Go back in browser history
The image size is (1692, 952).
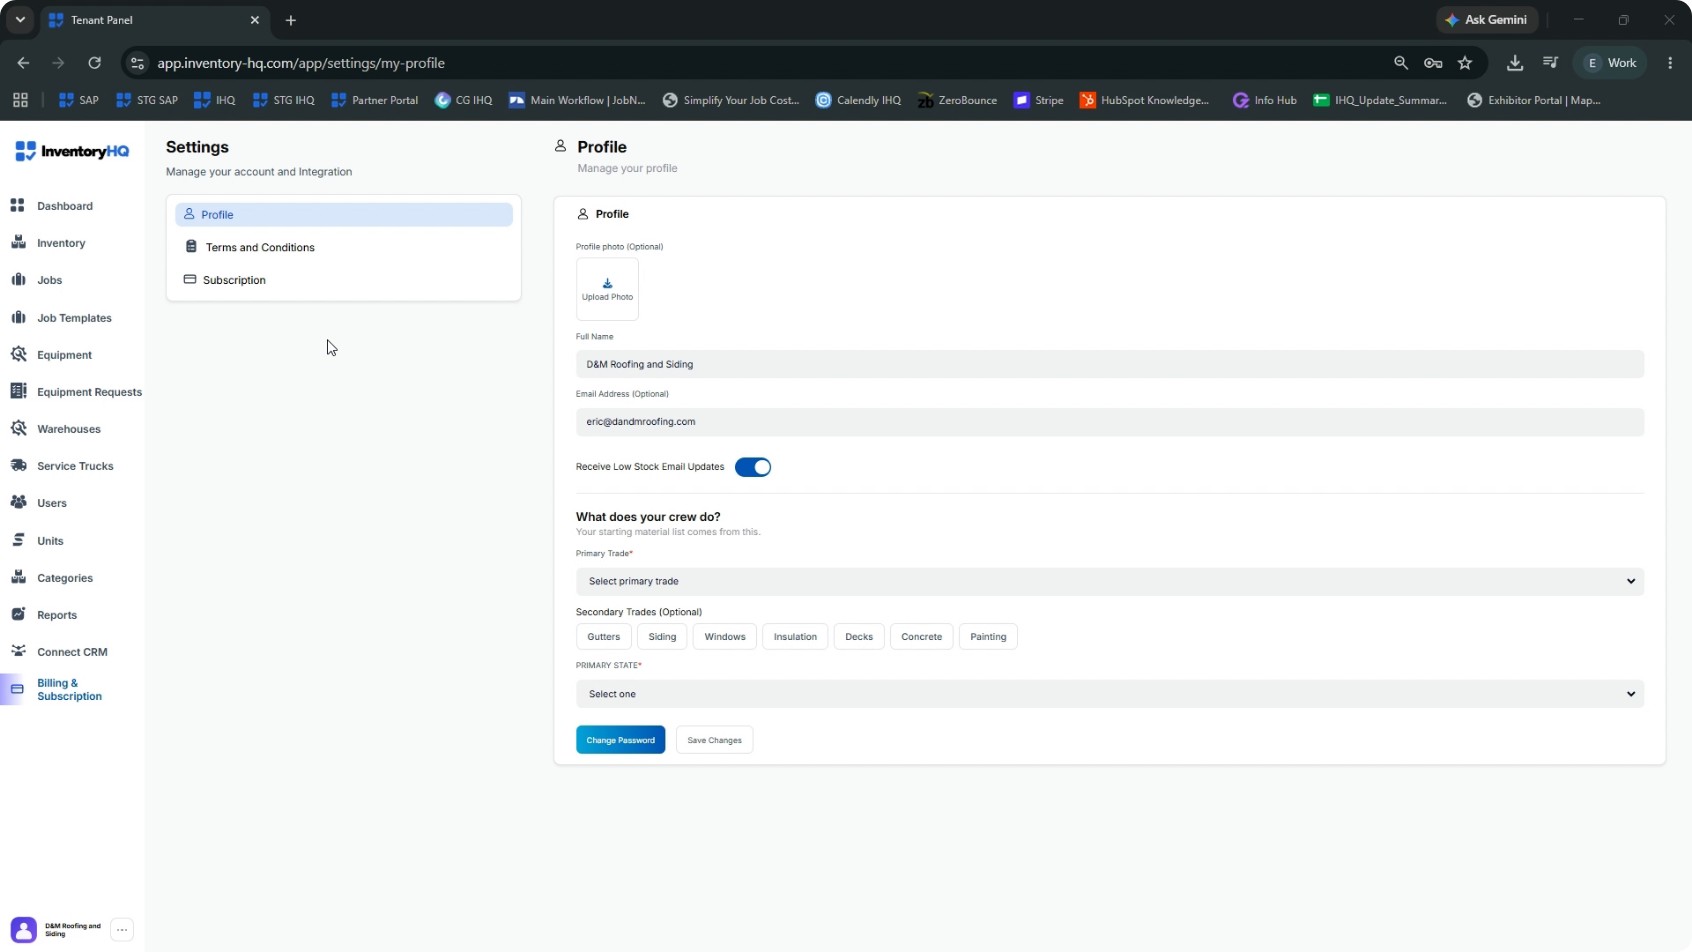[23, 63]
